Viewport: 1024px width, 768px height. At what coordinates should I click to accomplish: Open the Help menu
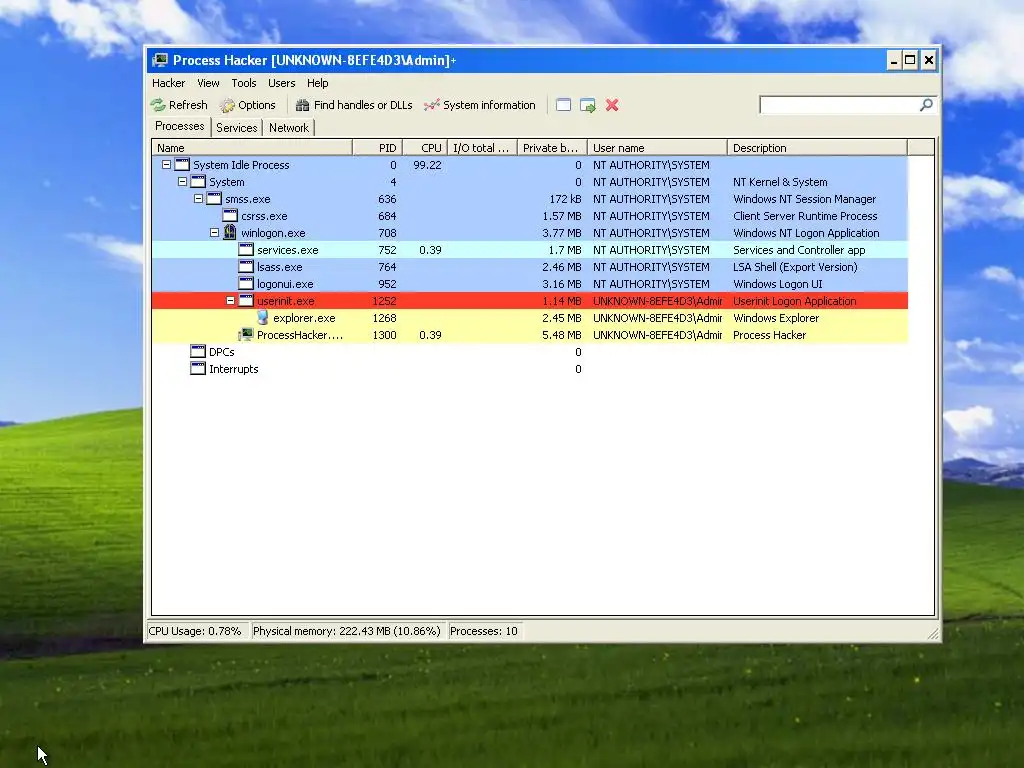click(x=317, y=83)
